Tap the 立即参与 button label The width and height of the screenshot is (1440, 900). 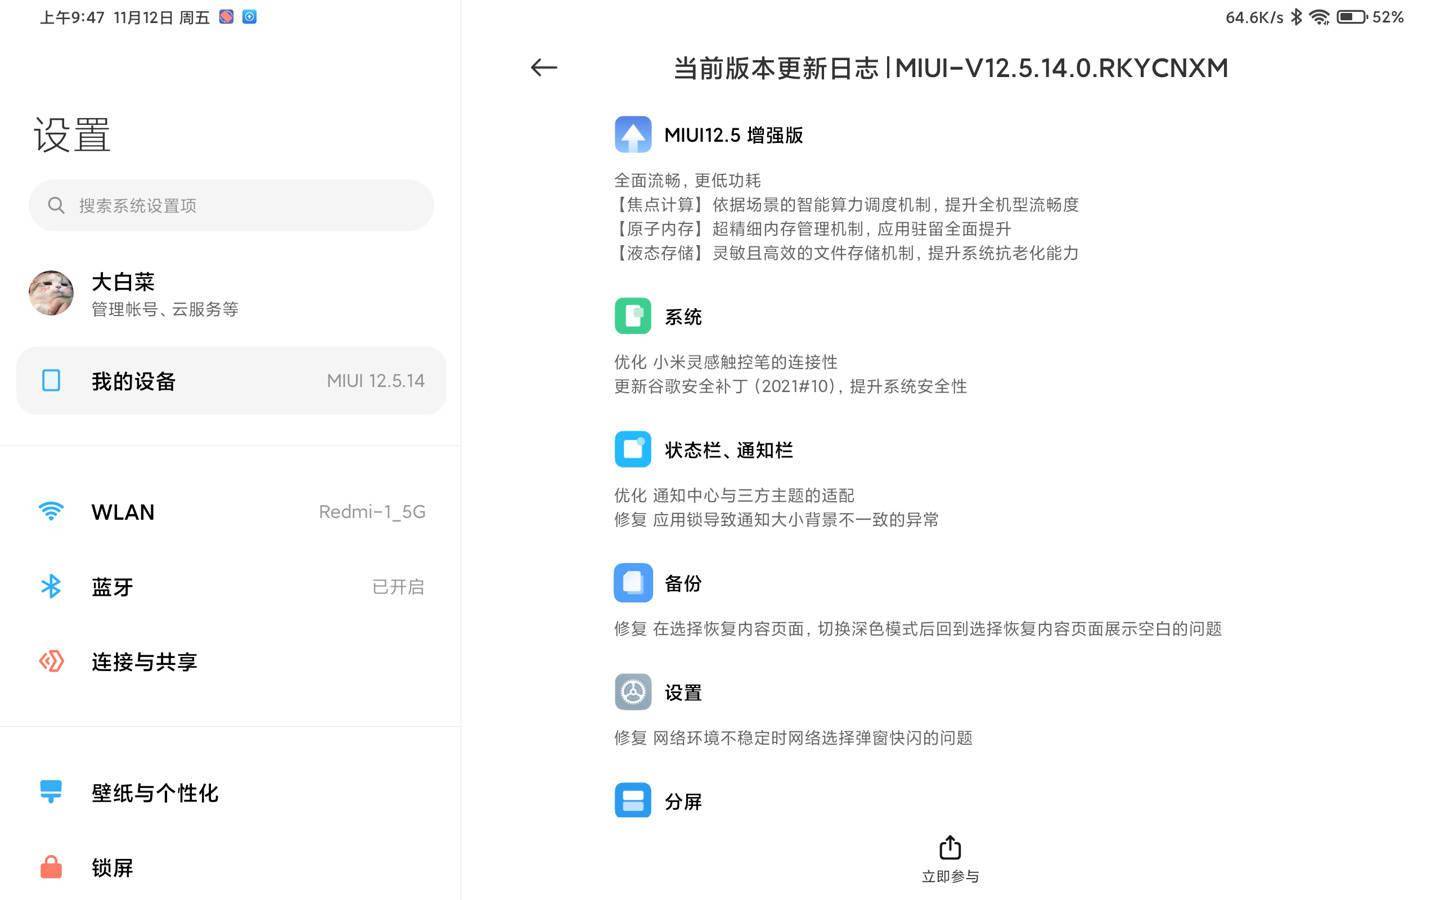(x=950, y=876)
